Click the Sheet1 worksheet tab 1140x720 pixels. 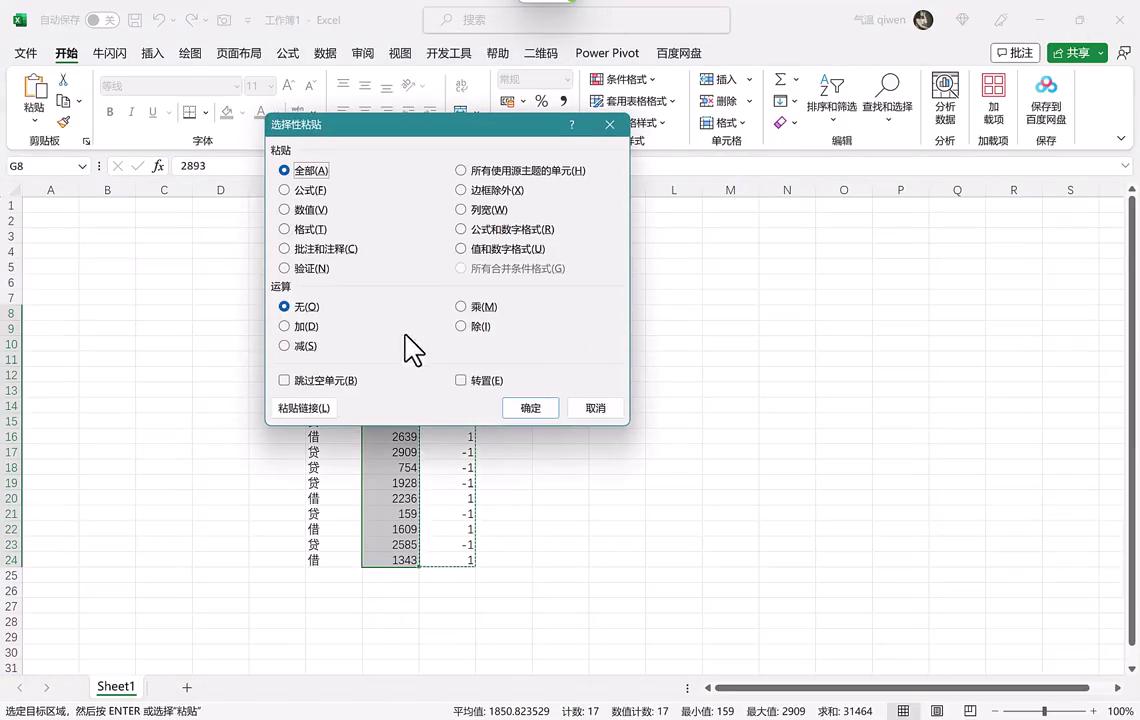(x=115, y=686)
